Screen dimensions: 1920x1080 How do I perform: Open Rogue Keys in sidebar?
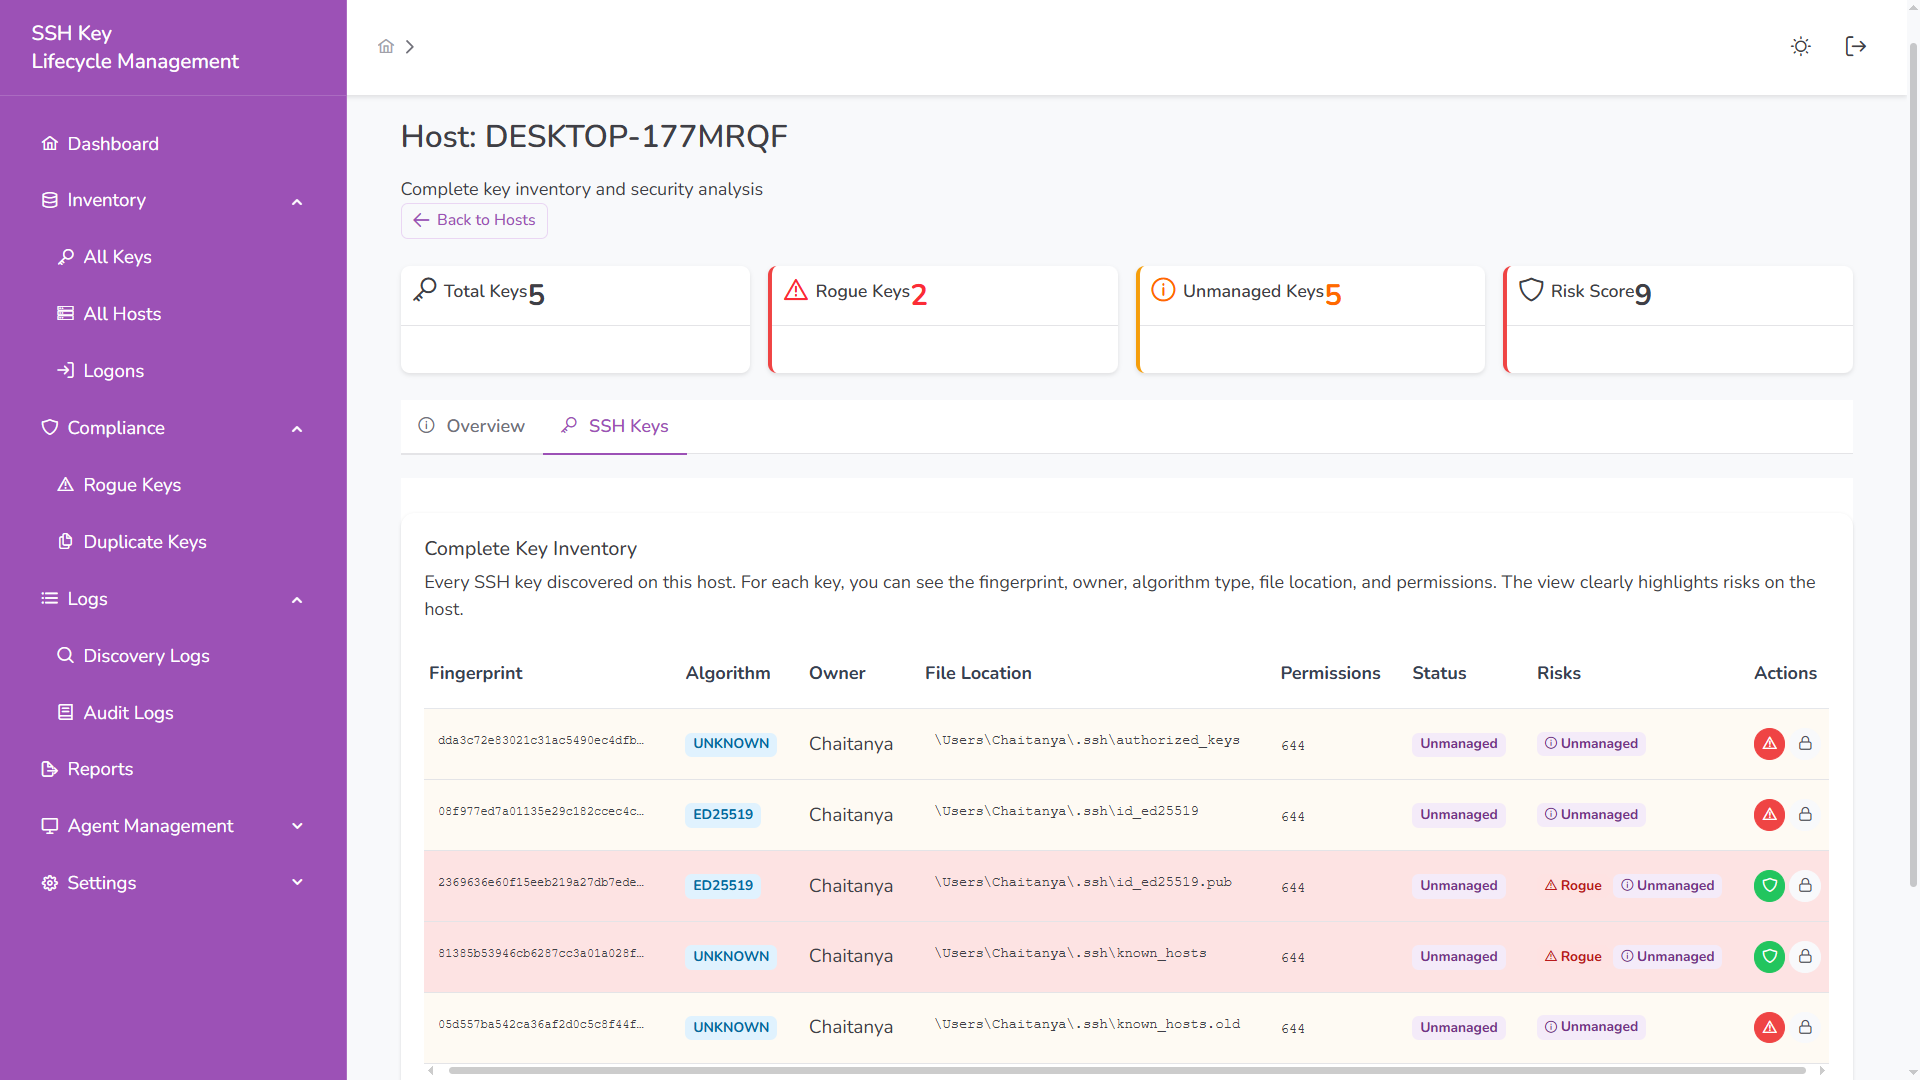(132, 485)
